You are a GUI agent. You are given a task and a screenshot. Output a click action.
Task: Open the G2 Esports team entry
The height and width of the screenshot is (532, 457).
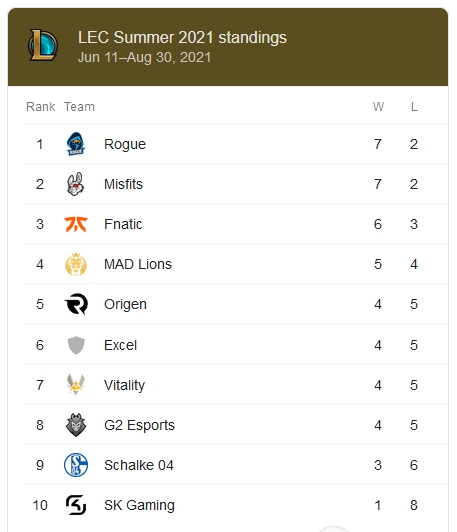(139, 425)
